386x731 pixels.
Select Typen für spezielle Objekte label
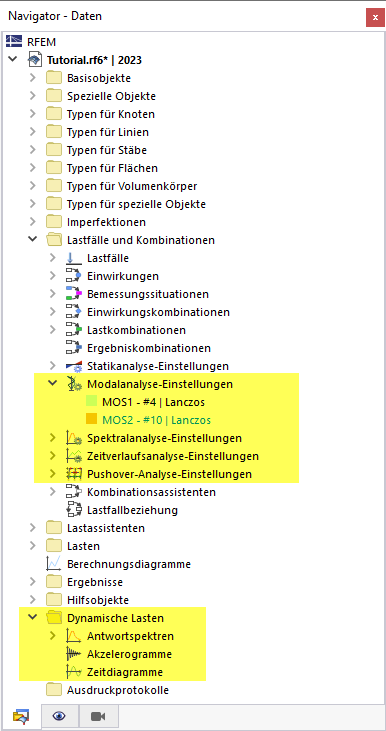(136, 204)
